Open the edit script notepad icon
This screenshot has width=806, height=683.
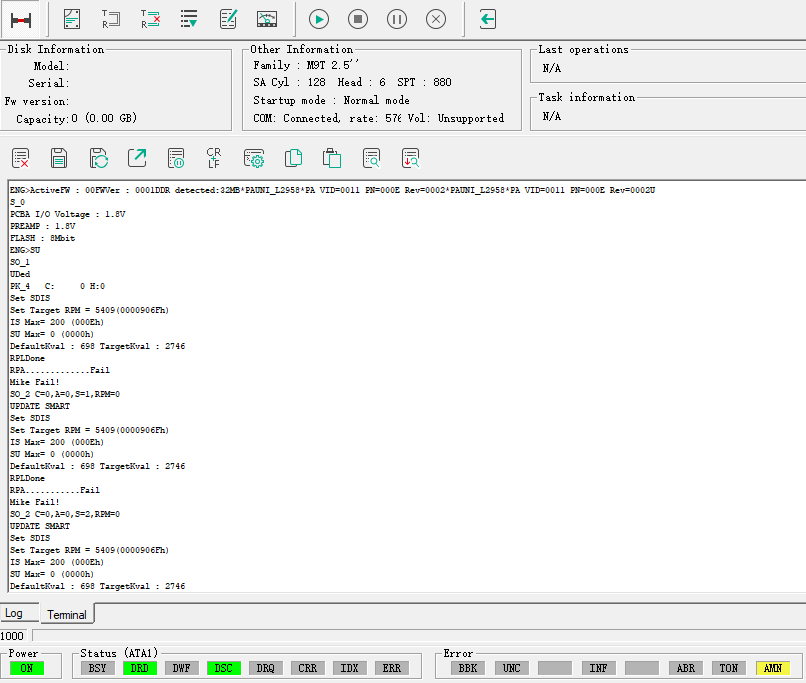point(228,20)
